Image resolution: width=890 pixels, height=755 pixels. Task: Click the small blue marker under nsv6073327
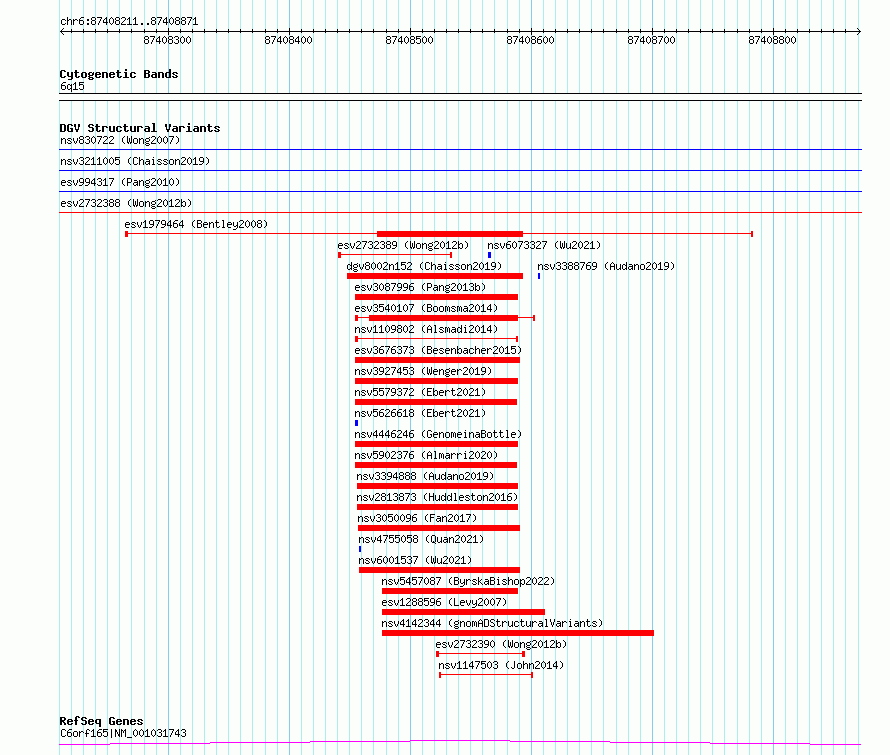(489, 255)
